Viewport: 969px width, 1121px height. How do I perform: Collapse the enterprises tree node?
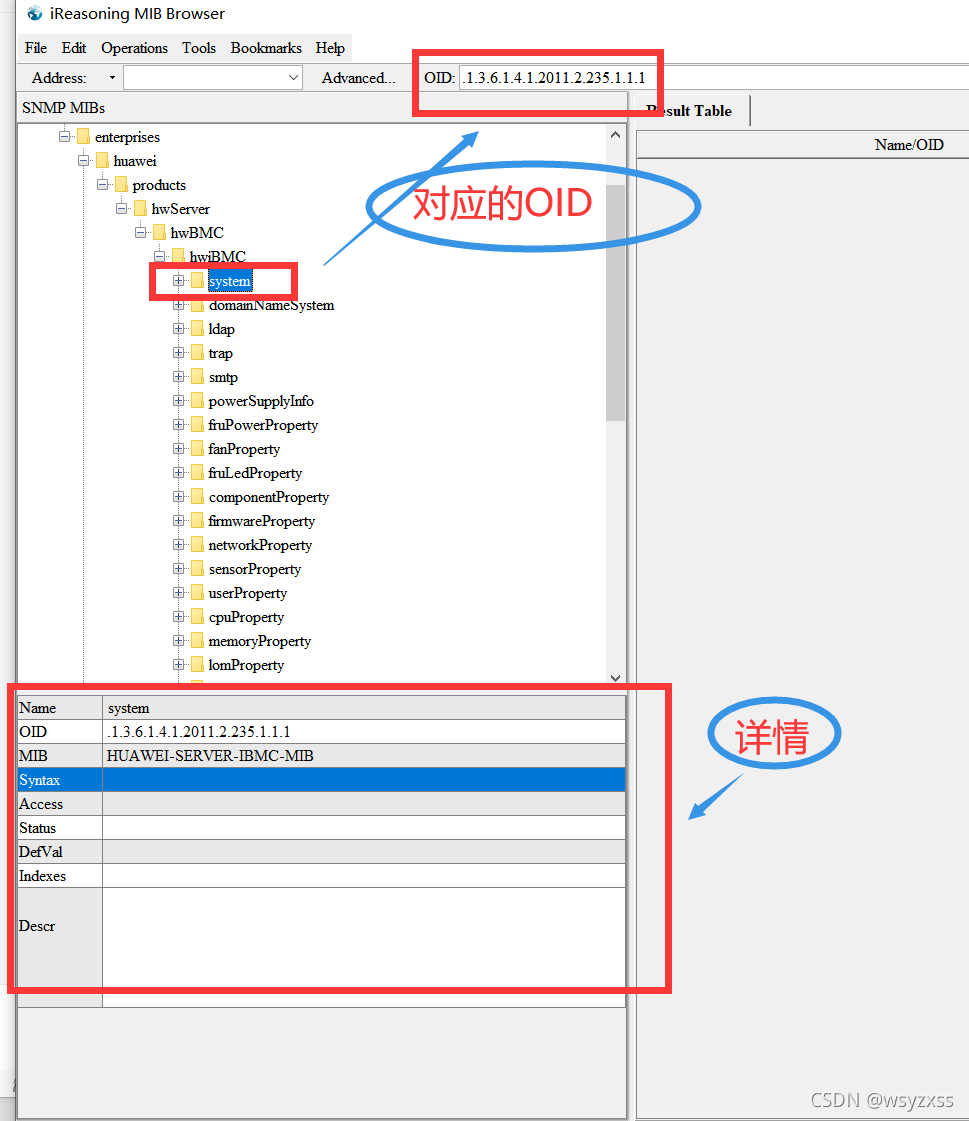(64, 136)
